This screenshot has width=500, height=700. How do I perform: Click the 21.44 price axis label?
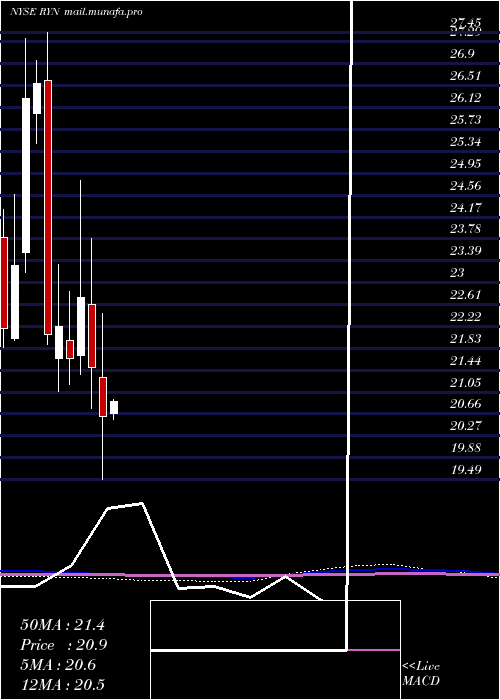(x=465, y=360)
